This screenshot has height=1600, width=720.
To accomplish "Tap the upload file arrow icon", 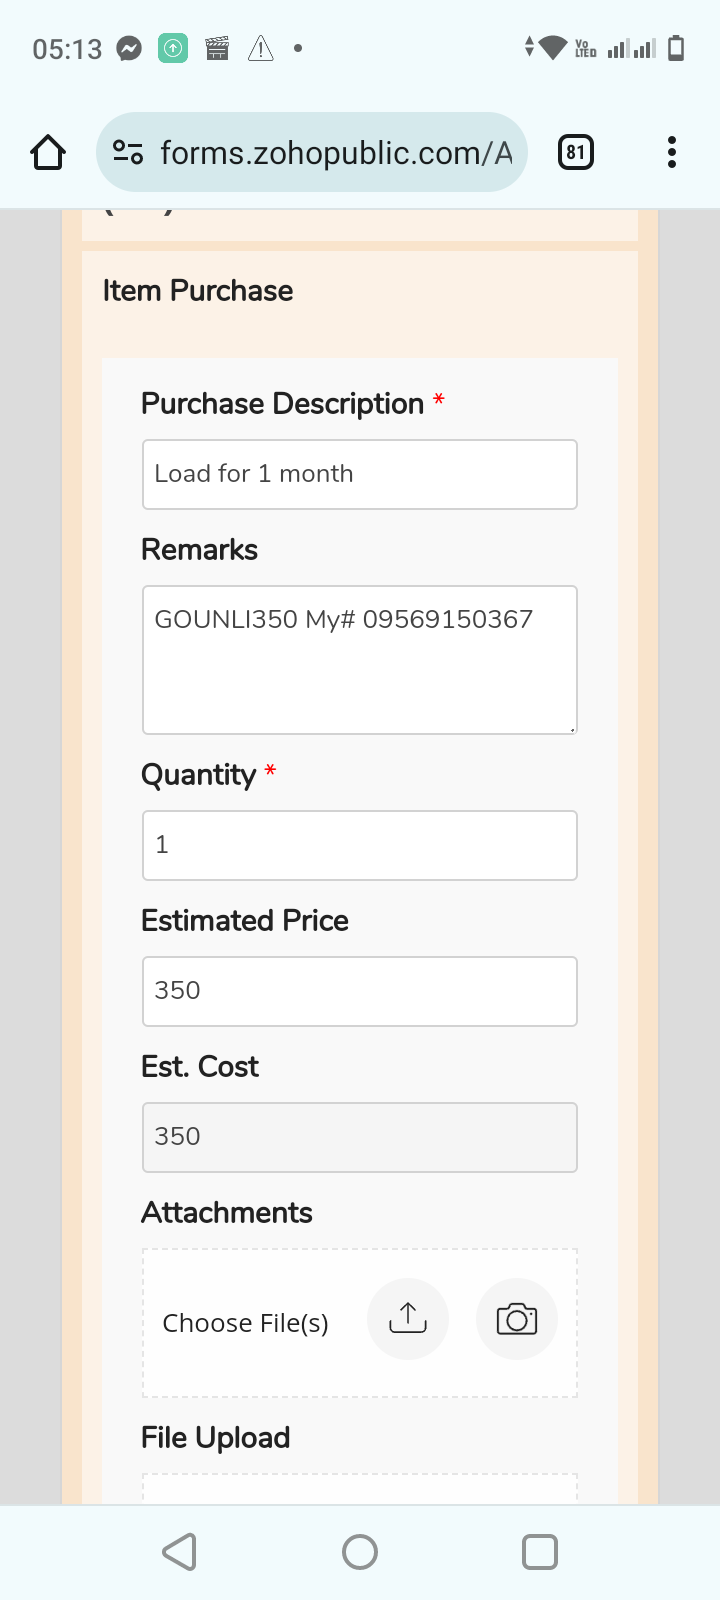I will click(x=408, y=1319).
